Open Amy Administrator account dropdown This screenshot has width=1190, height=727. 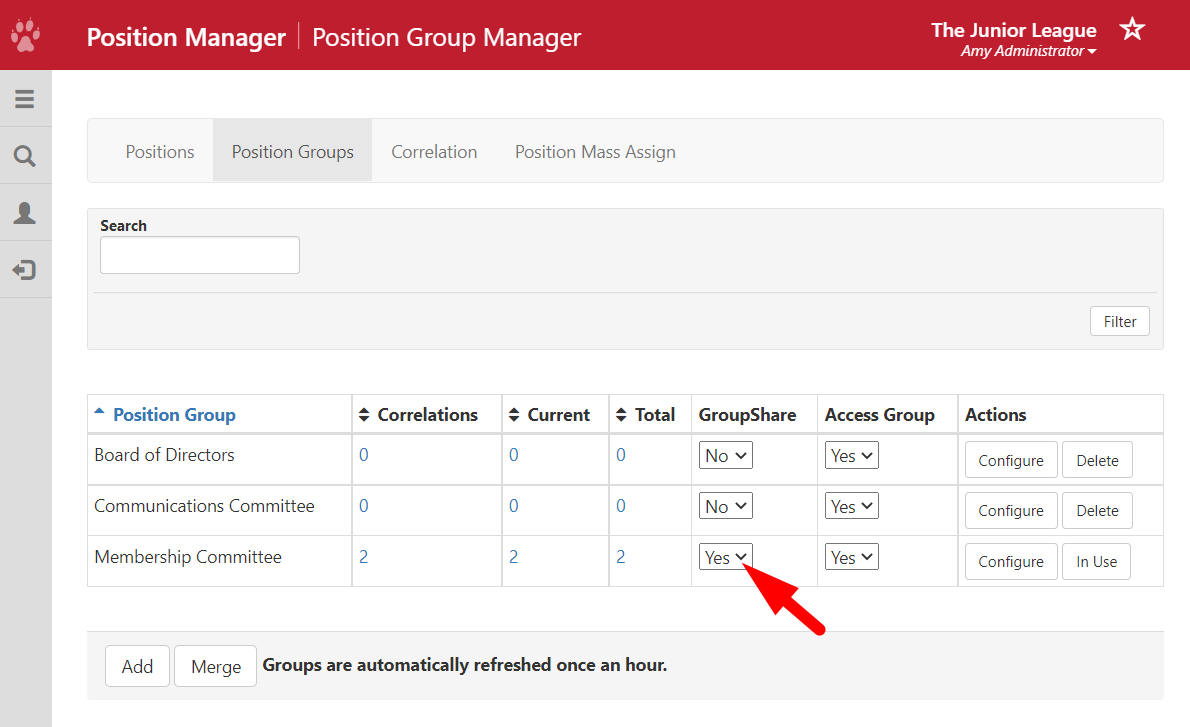[x=1028, y=51]
